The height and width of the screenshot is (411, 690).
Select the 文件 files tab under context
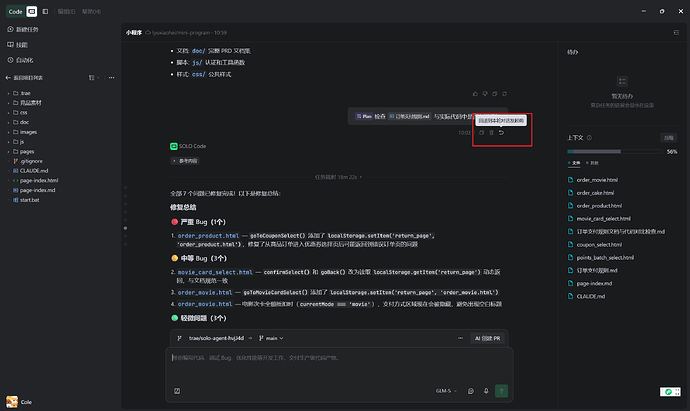(x=574, y=163)
